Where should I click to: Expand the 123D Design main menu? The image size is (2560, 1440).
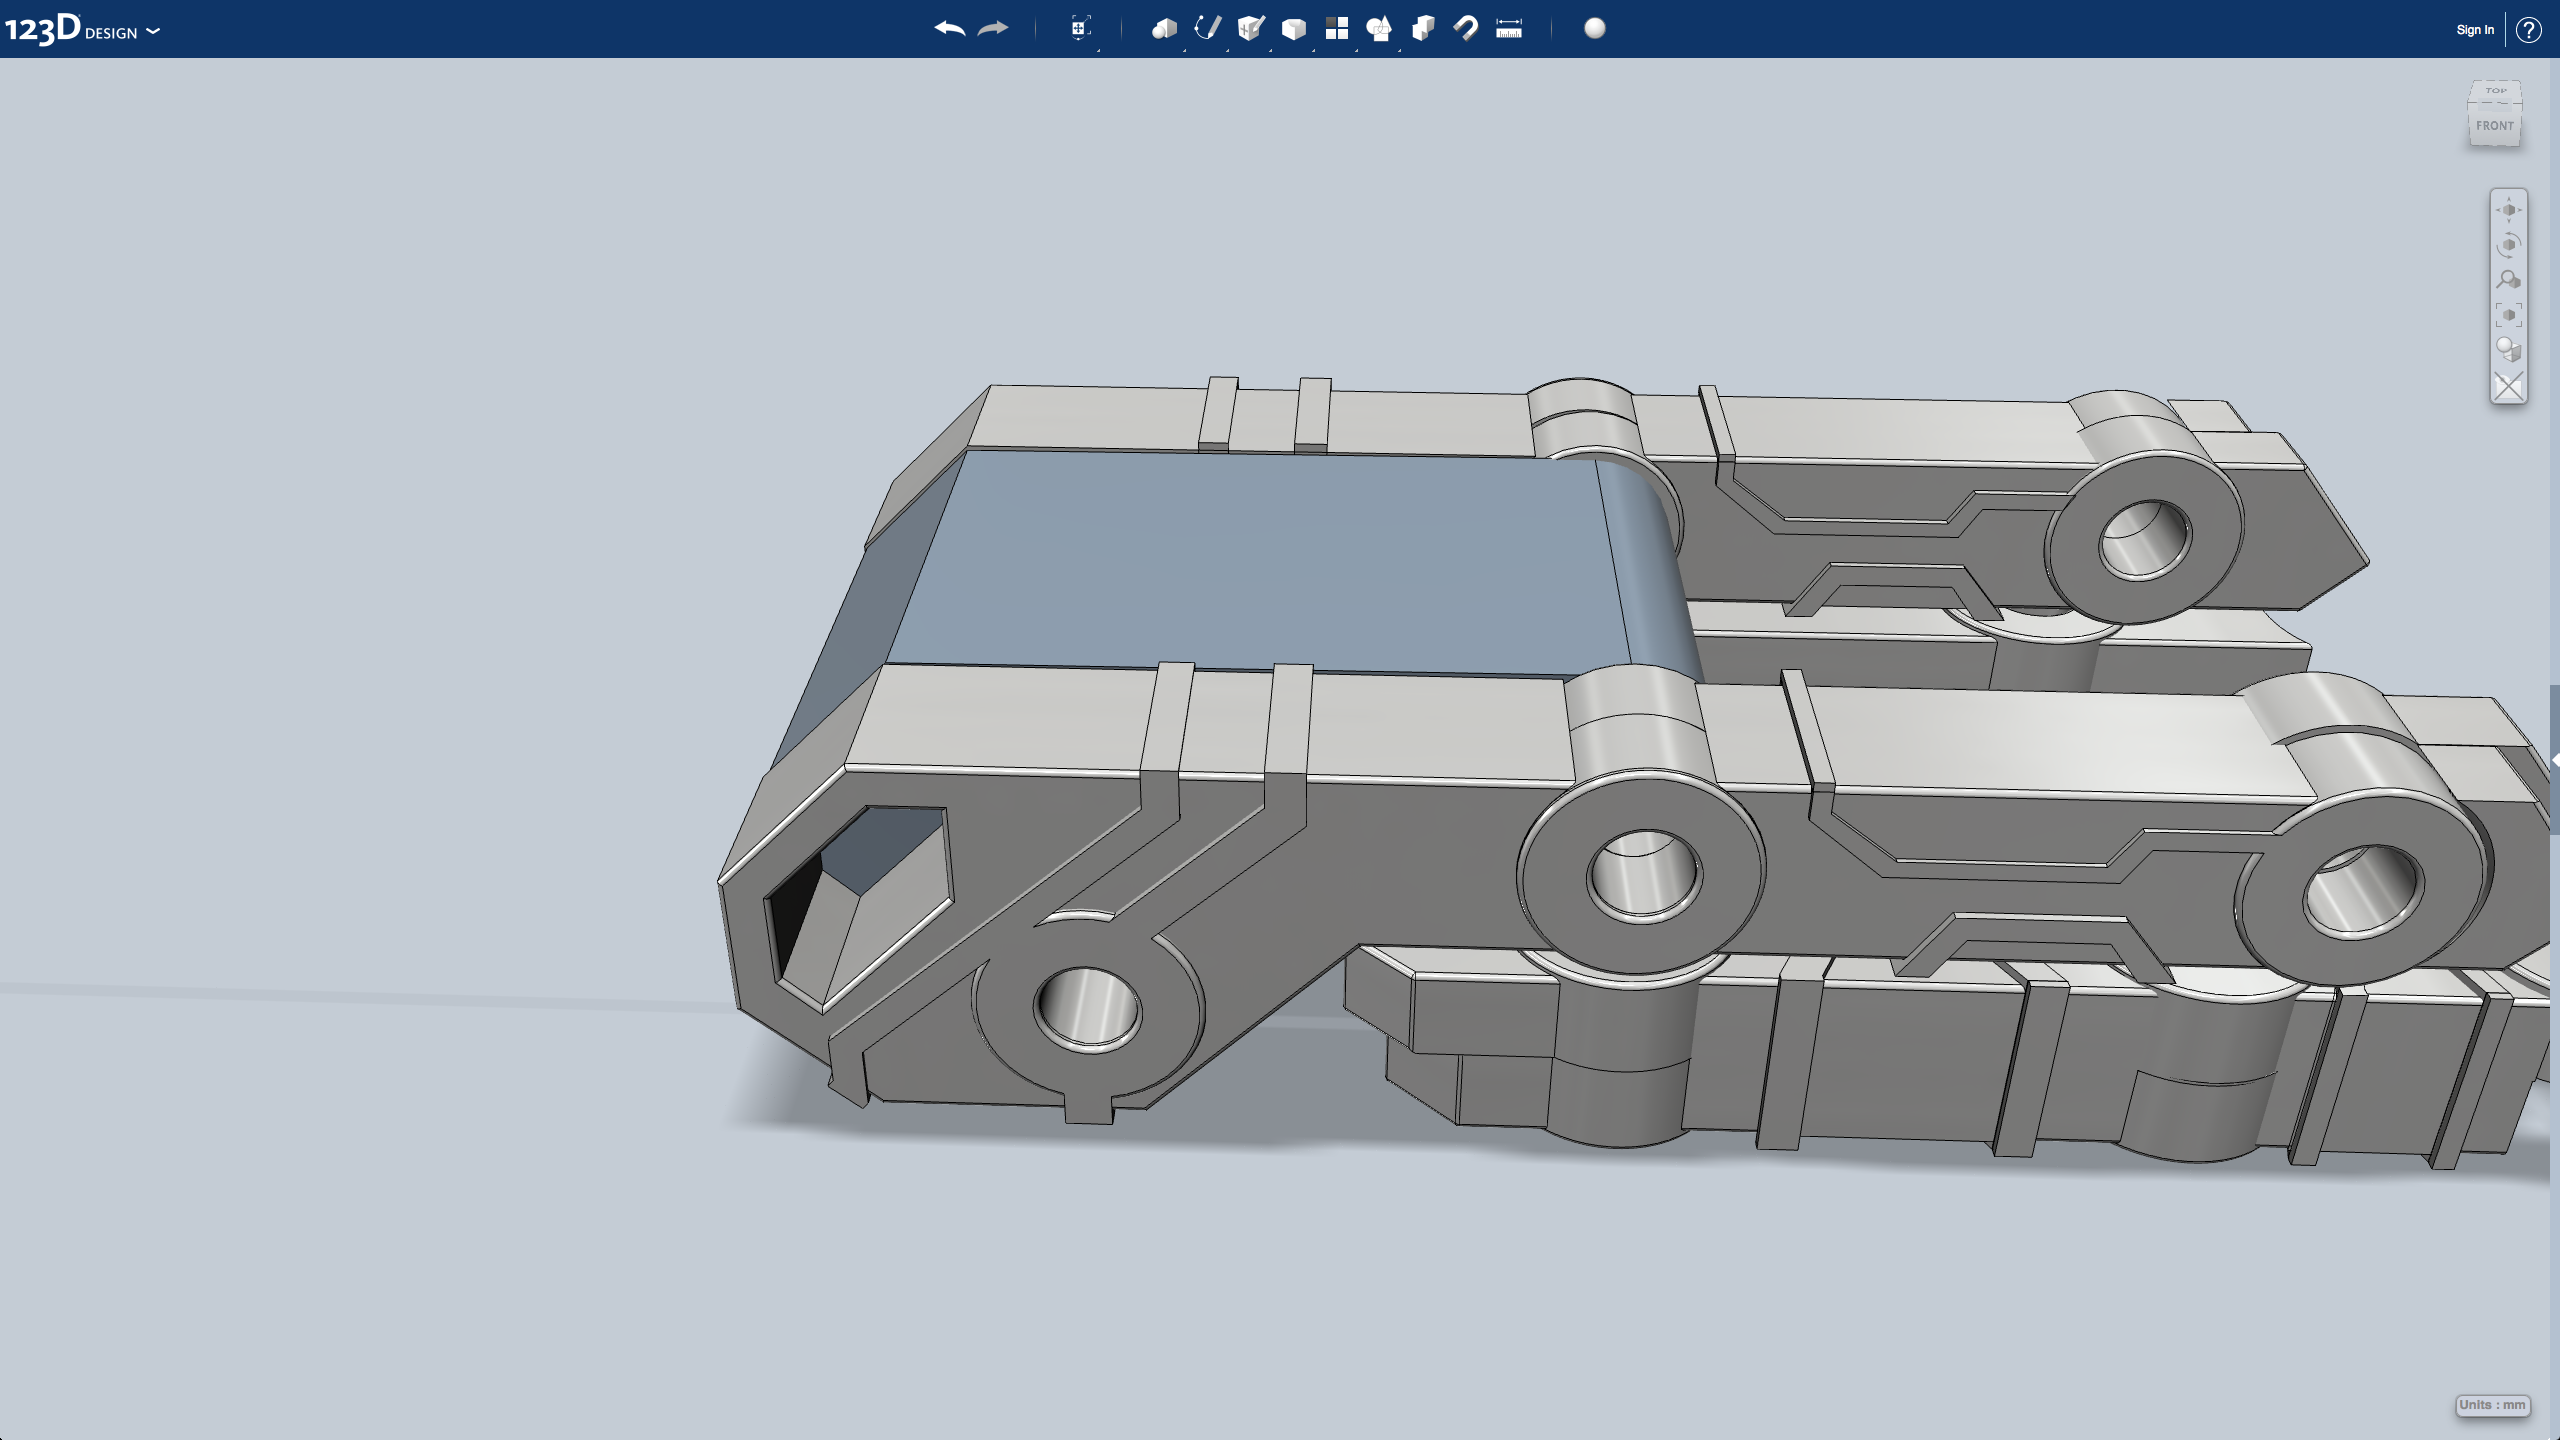tap(152, 31)
